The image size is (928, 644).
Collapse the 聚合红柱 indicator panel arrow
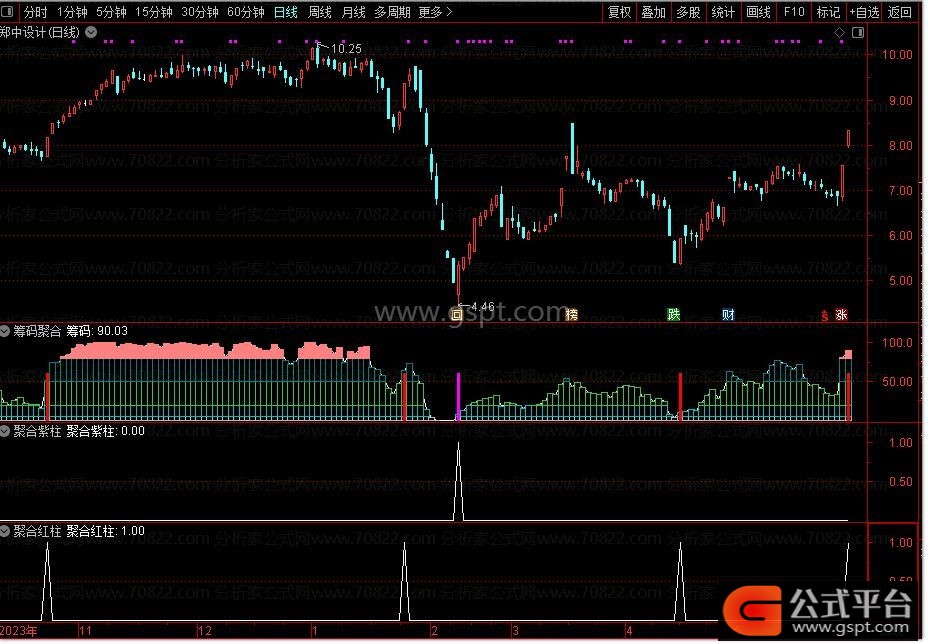5,532
